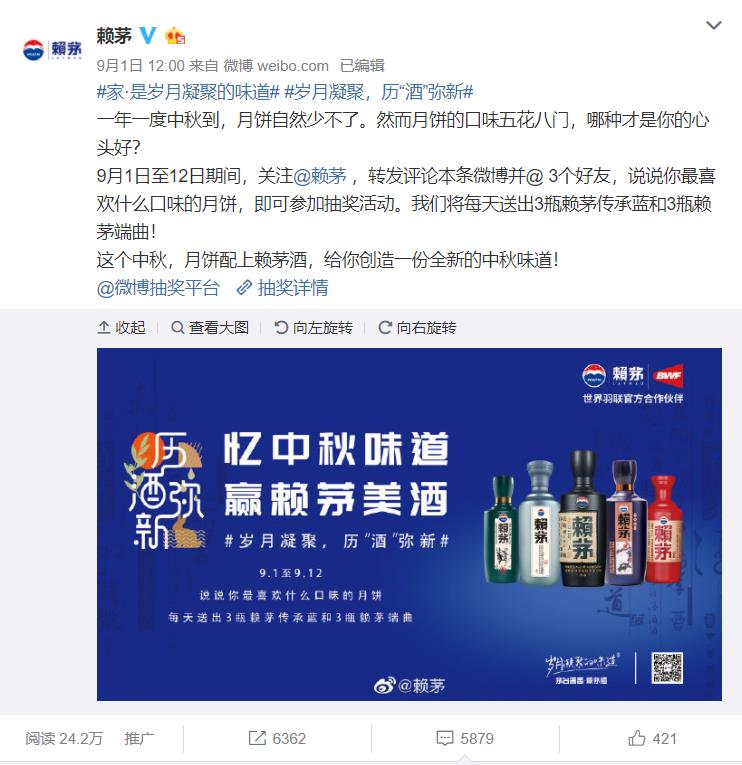Open the @微博抽奖平台 mention link
The height and width of the screenshot is (765, 742).
pos(158,288)
